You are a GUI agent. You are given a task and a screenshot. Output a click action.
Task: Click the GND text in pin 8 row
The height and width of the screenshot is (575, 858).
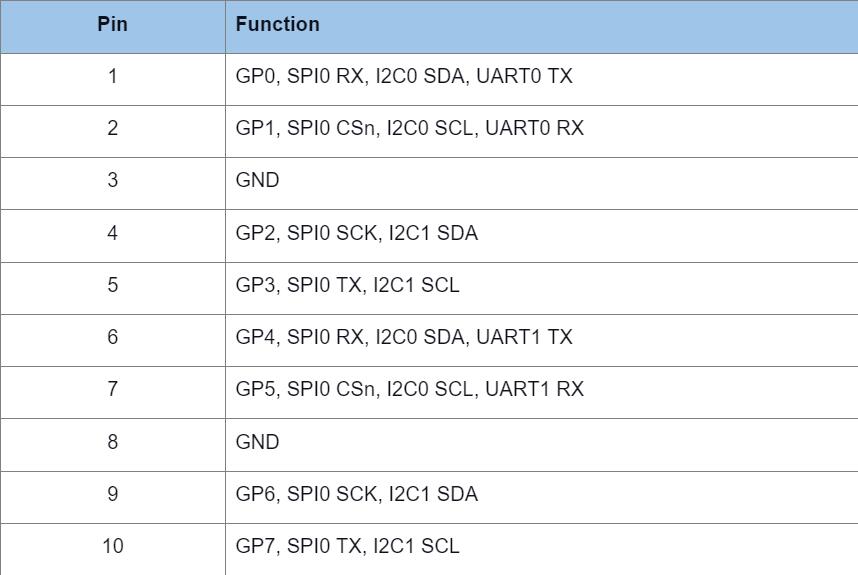[x=257, y=442]
